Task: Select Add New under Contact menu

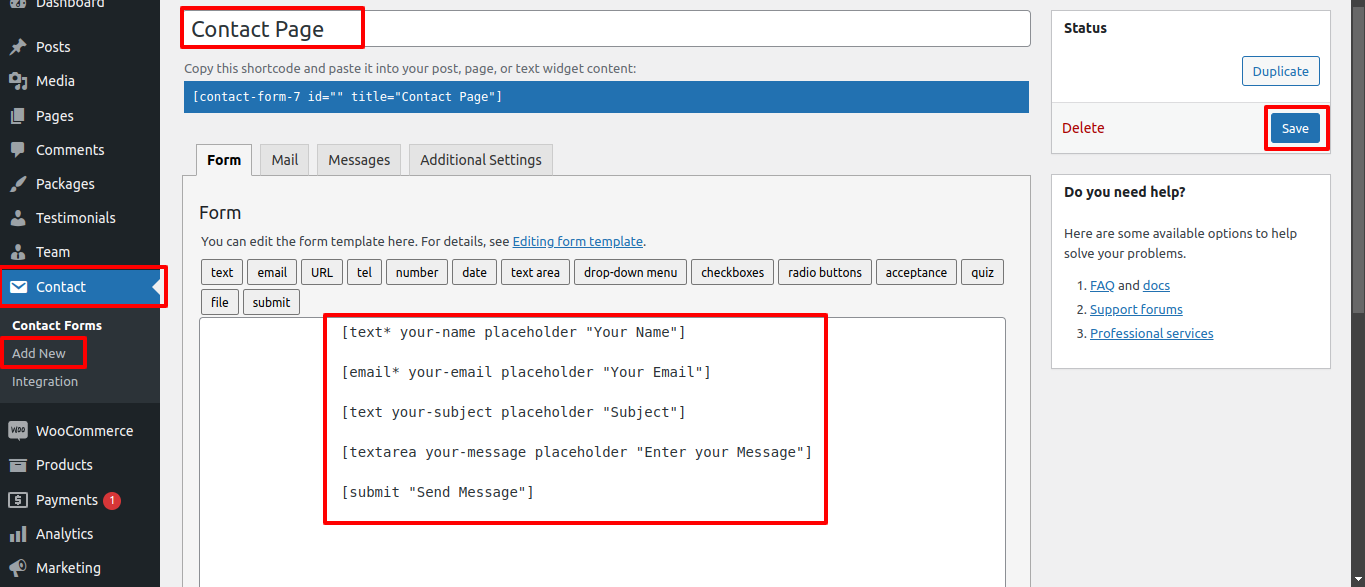Action: (39, 353)
